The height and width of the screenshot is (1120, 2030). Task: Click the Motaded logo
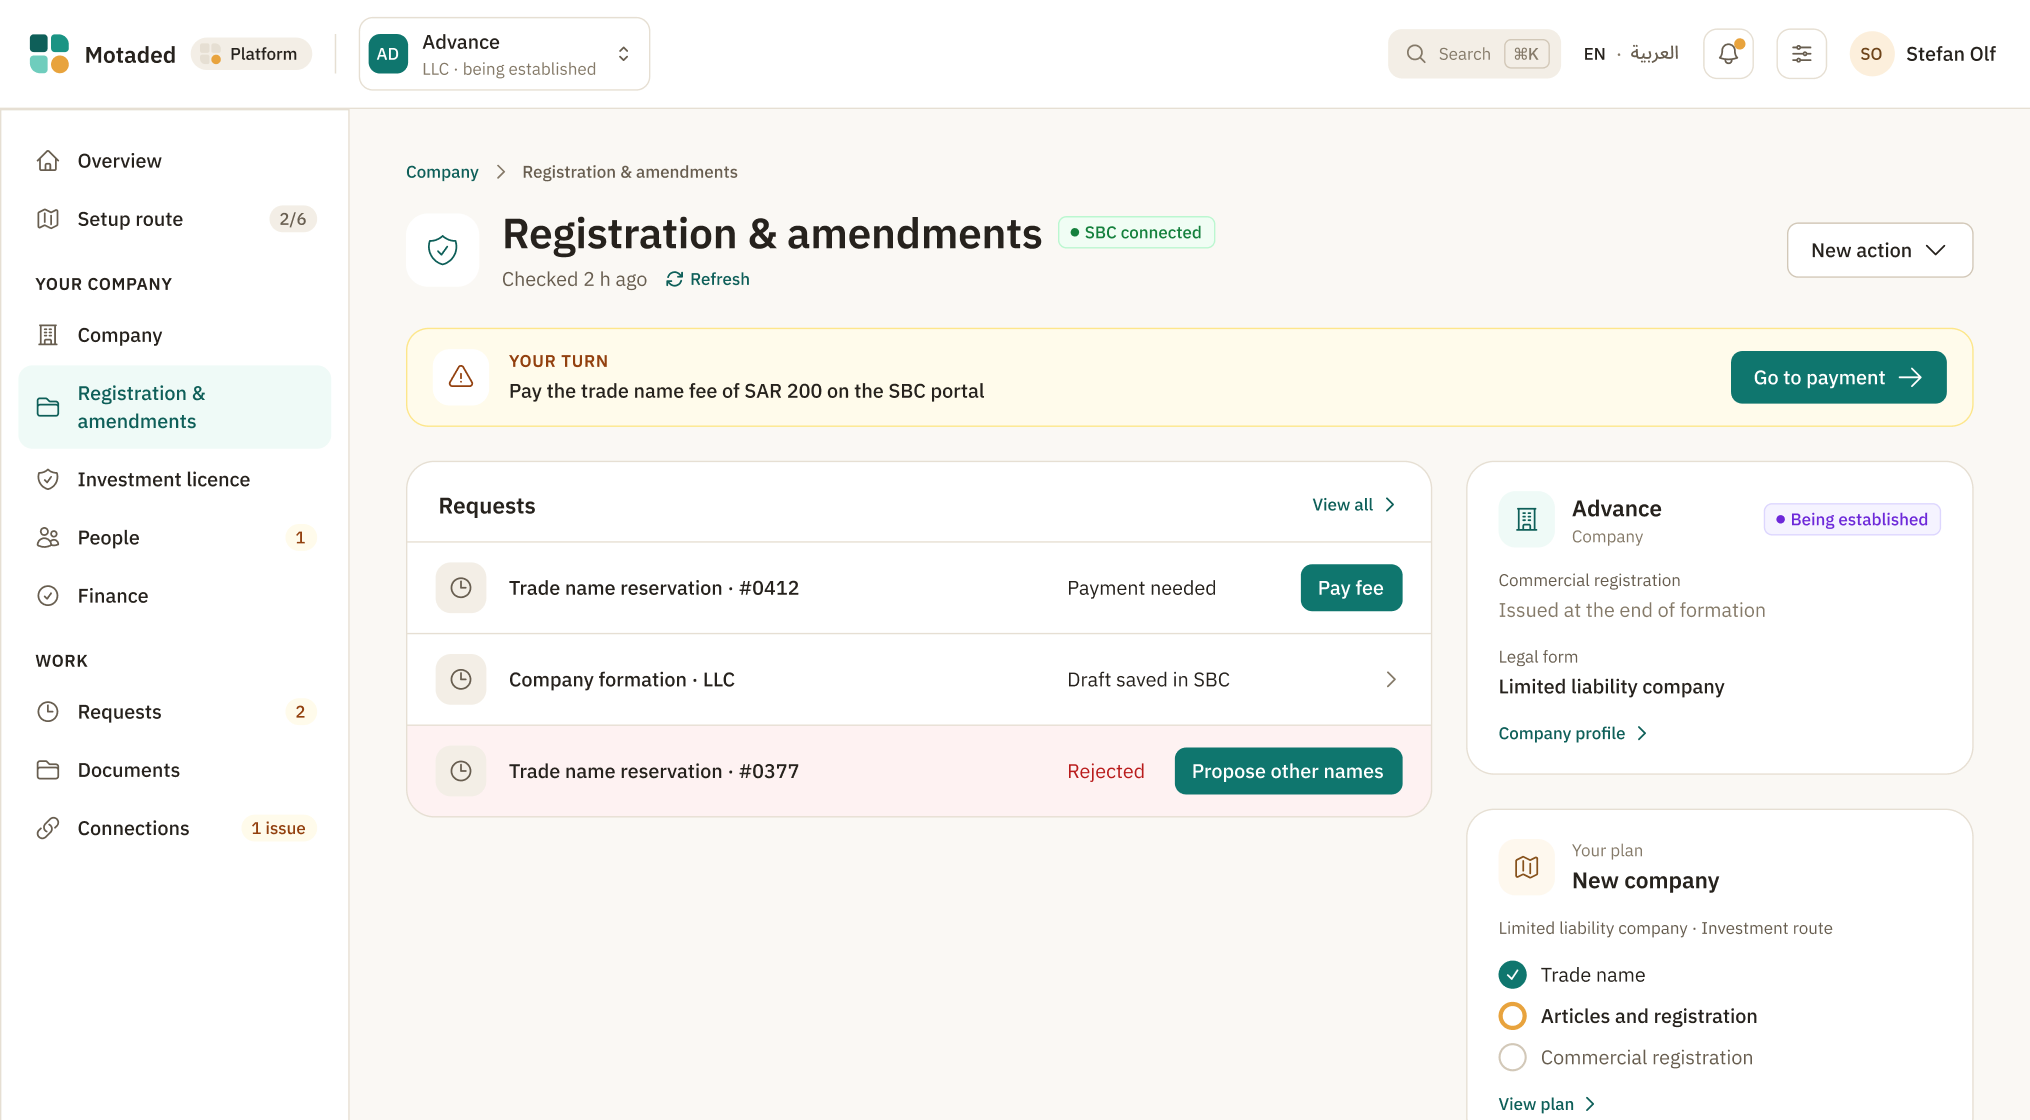[49, 54]
